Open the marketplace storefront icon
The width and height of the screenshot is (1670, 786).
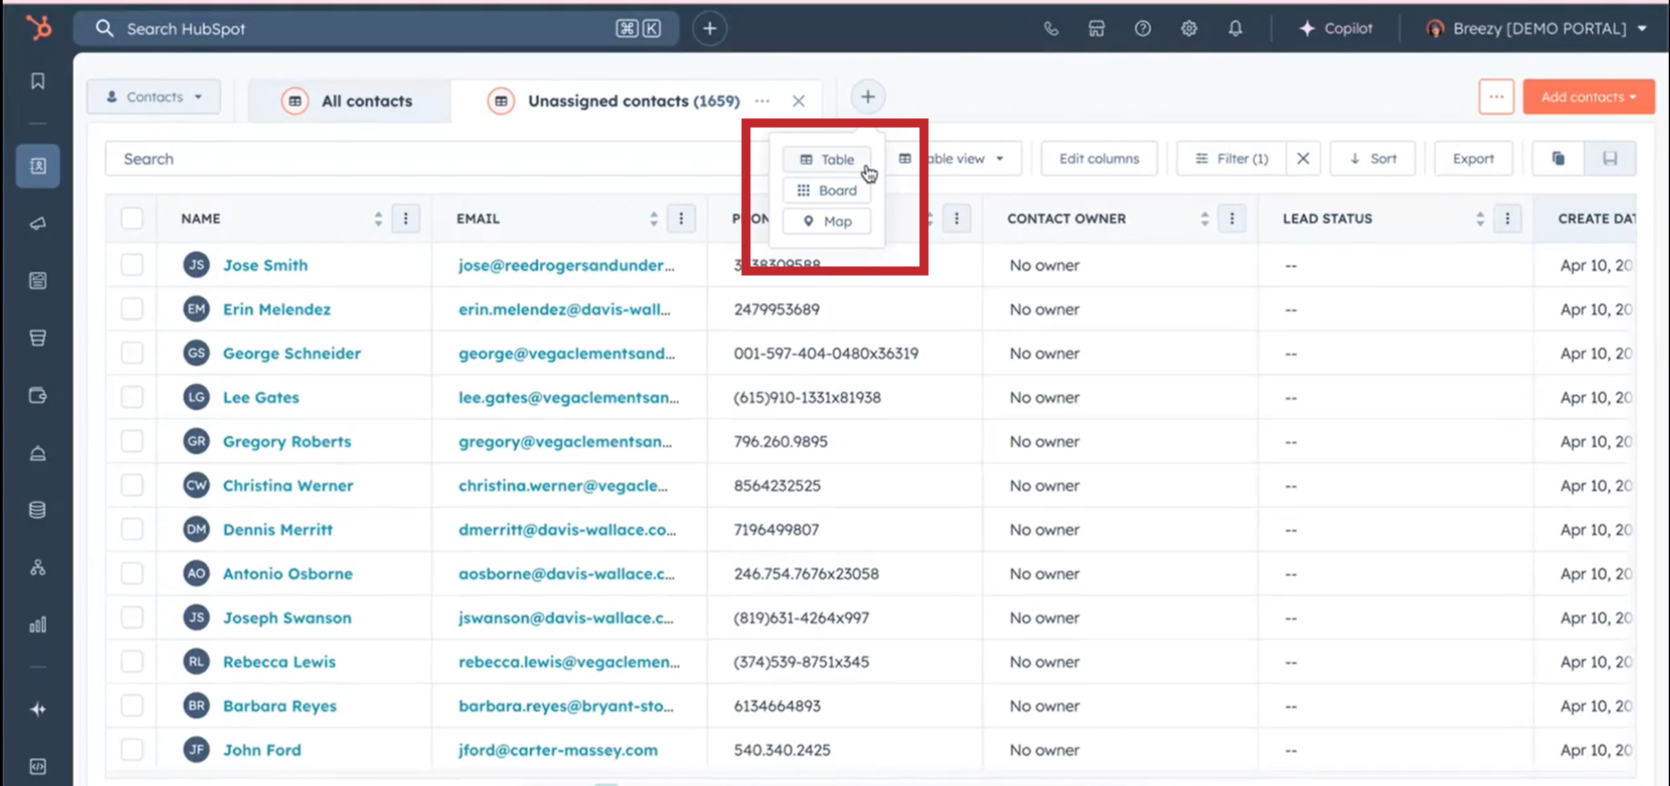[1097, 29]
